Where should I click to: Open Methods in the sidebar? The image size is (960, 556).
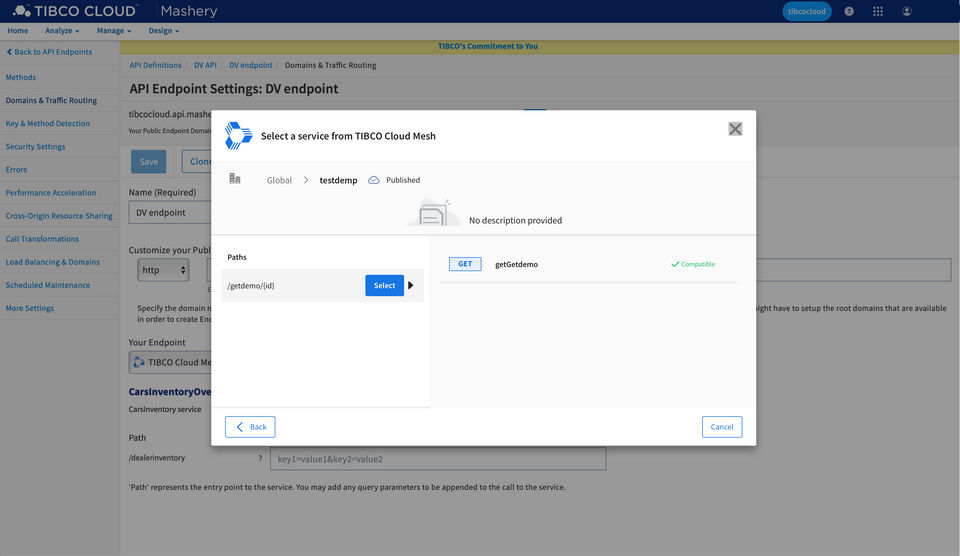(21, 77)
